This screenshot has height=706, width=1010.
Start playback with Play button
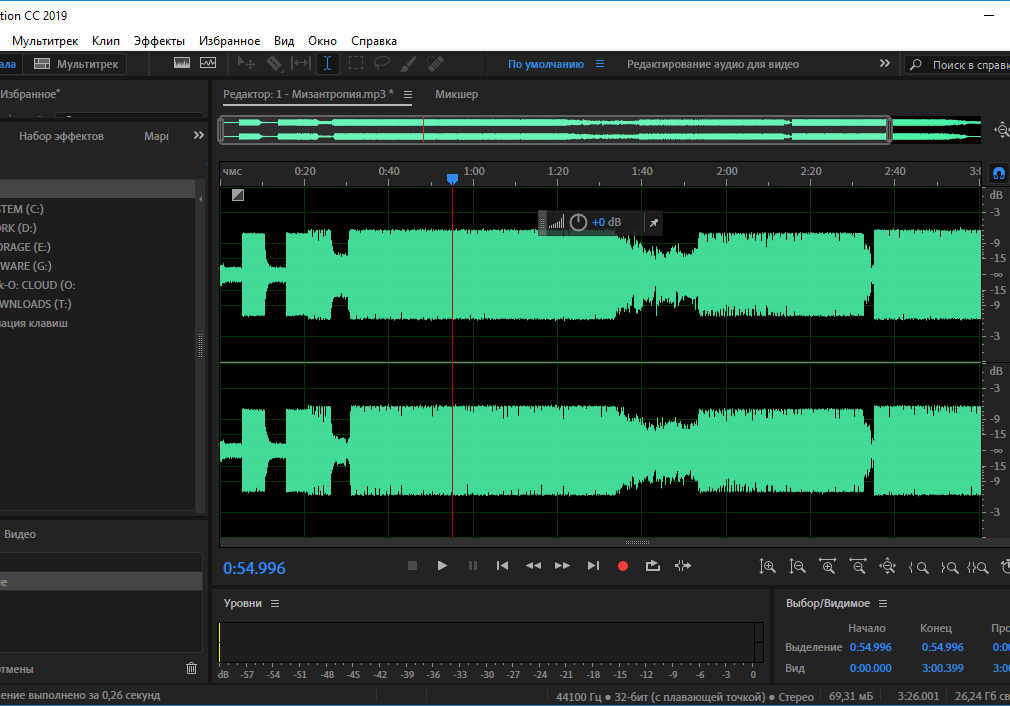(x=442, y=566)
